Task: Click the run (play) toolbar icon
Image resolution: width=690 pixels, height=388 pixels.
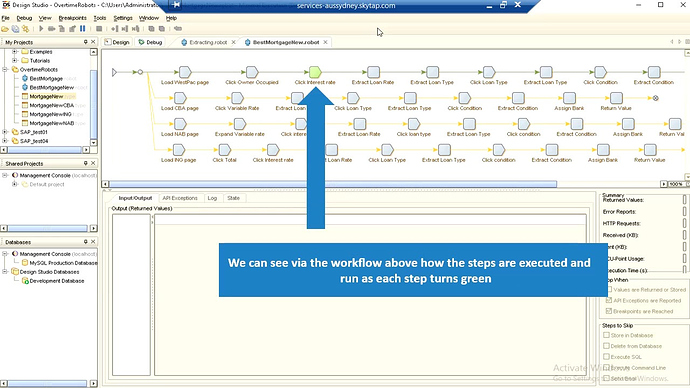Action: [x=41, y=29]
